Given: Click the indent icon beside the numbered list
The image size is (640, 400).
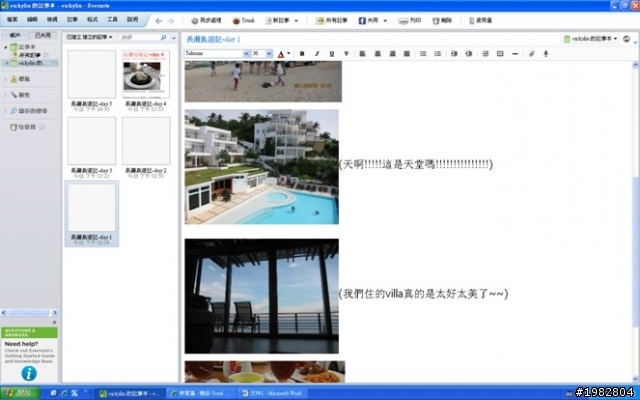Looking at the screenshot, I should point(454,54).
